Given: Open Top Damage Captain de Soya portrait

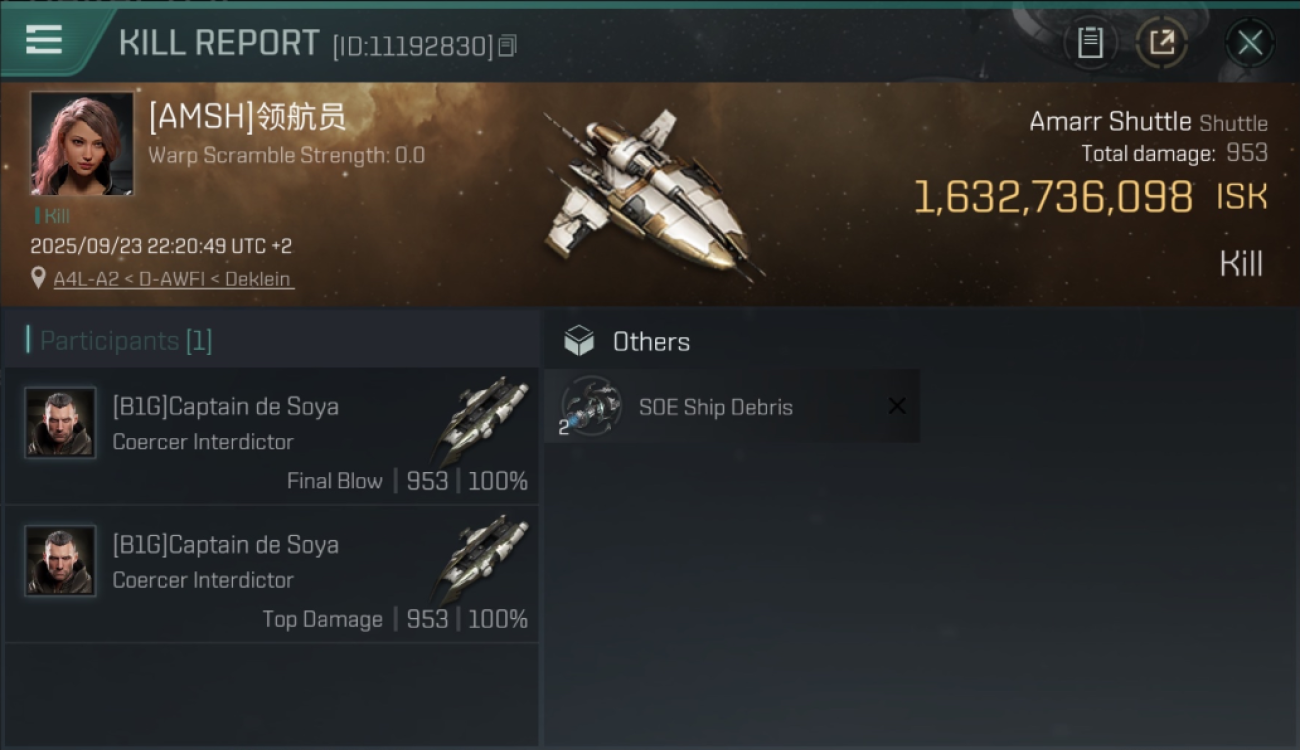Looking at the screenshot, I should (60, 561).
